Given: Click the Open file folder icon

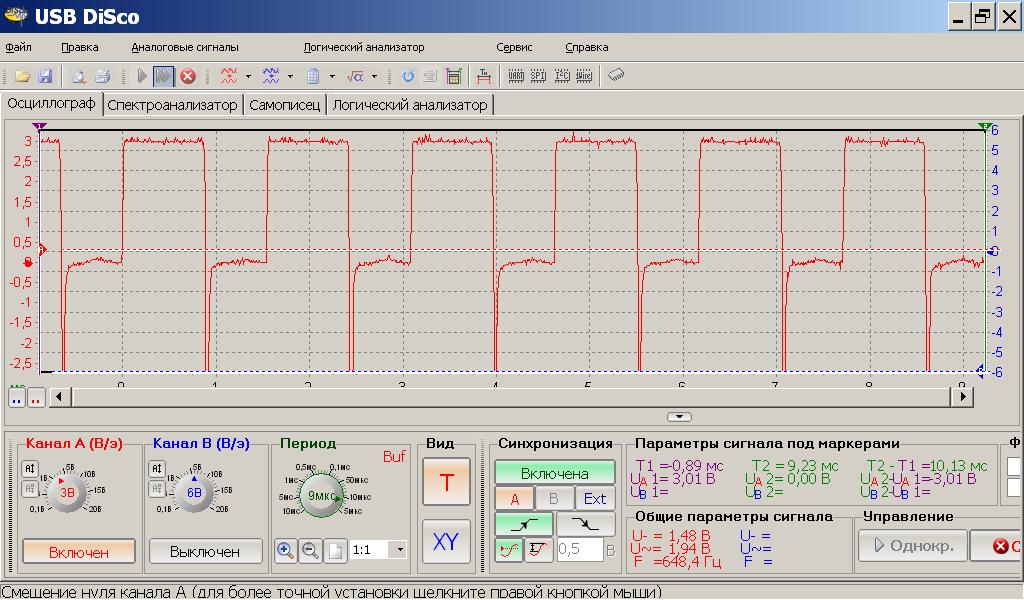Looking at the screenshot, I should tap(22, 76).
